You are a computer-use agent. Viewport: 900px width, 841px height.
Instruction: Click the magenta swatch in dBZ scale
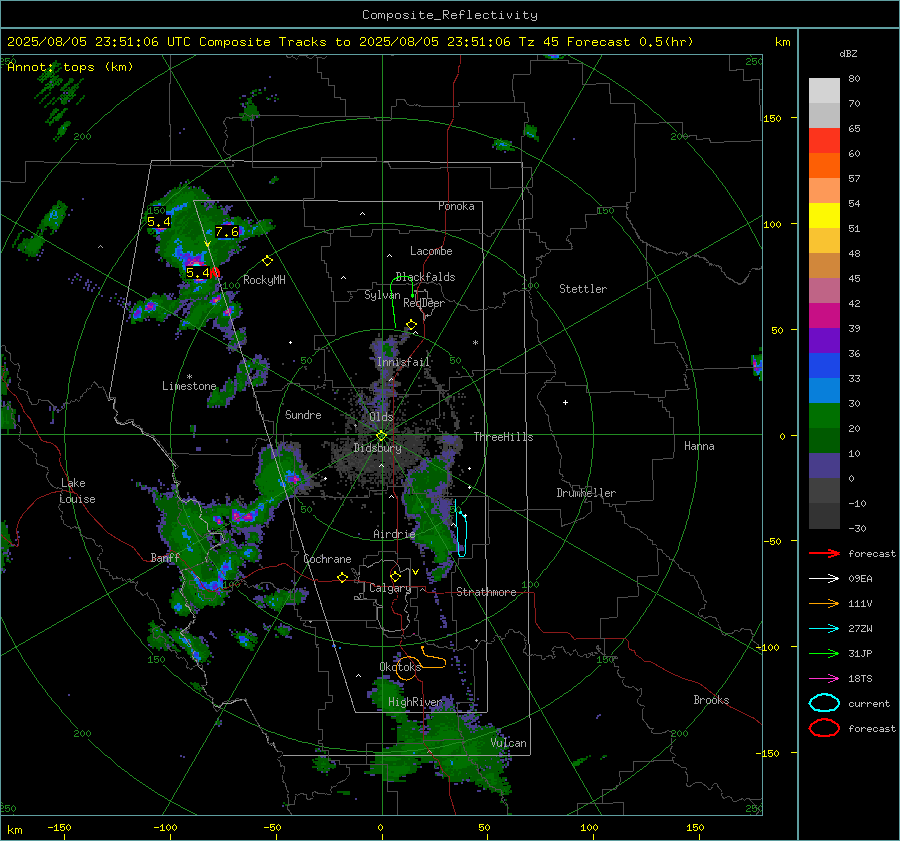[x=824, y=315]
